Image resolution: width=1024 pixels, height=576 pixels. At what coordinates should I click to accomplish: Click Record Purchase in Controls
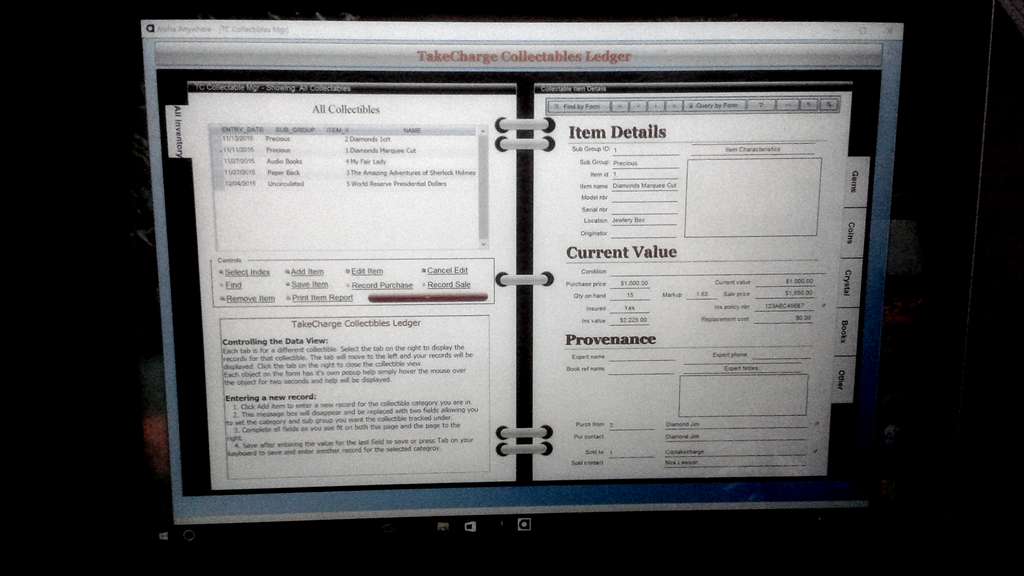pyautogui.click(x=382, y=285)
